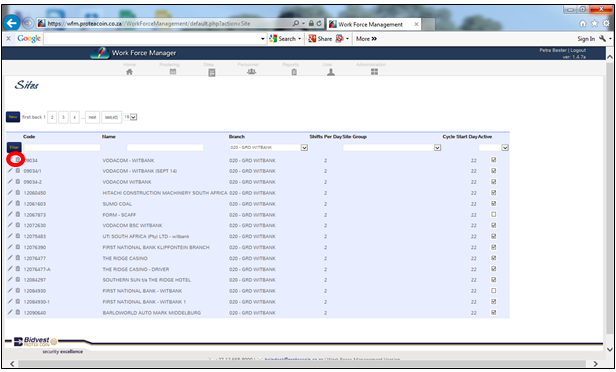Go back using the browser back arrow
Screen dimensions: 616x372
coord(11,23)
